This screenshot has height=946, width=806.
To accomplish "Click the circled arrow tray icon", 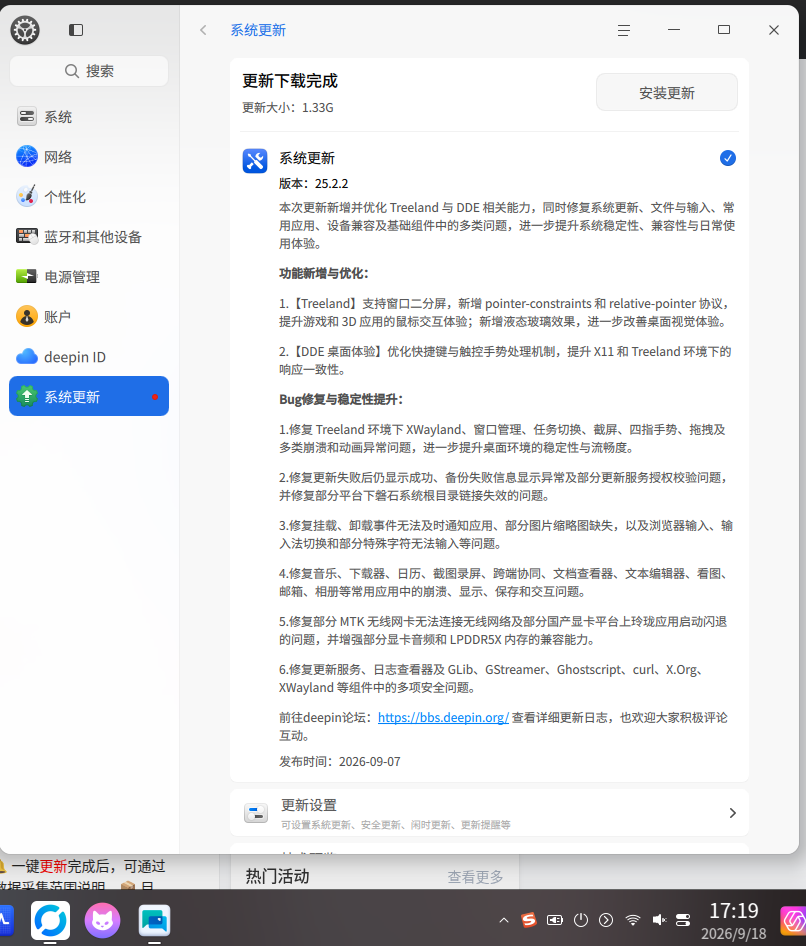I will (x=606, y=919).
